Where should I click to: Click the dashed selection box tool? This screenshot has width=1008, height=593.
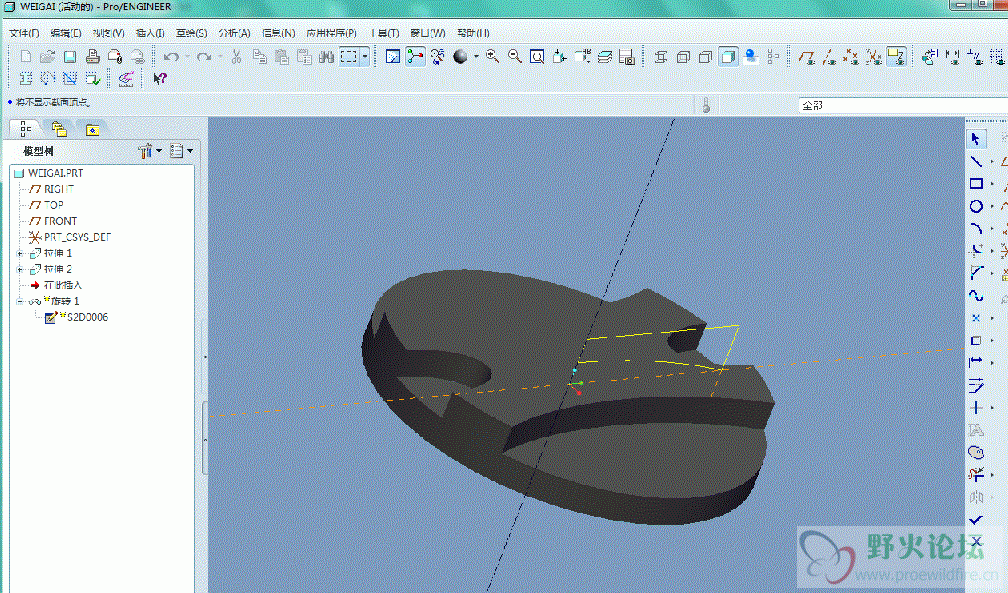[349, 57]
